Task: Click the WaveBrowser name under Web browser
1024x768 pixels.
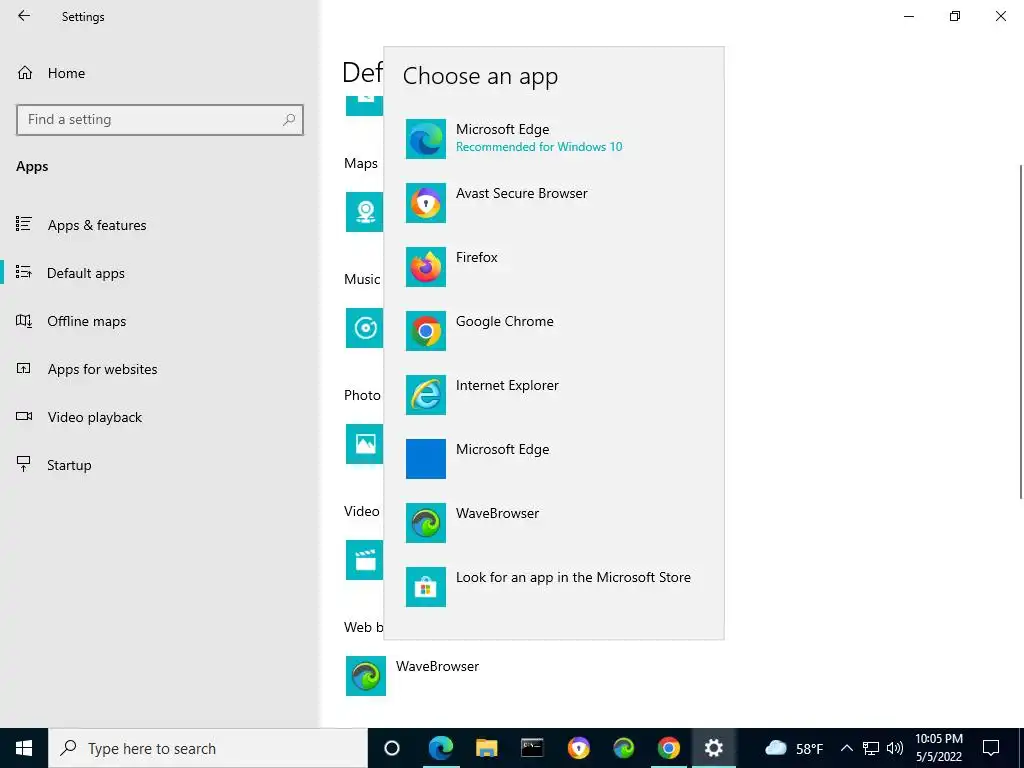Action: pos(438,666)
